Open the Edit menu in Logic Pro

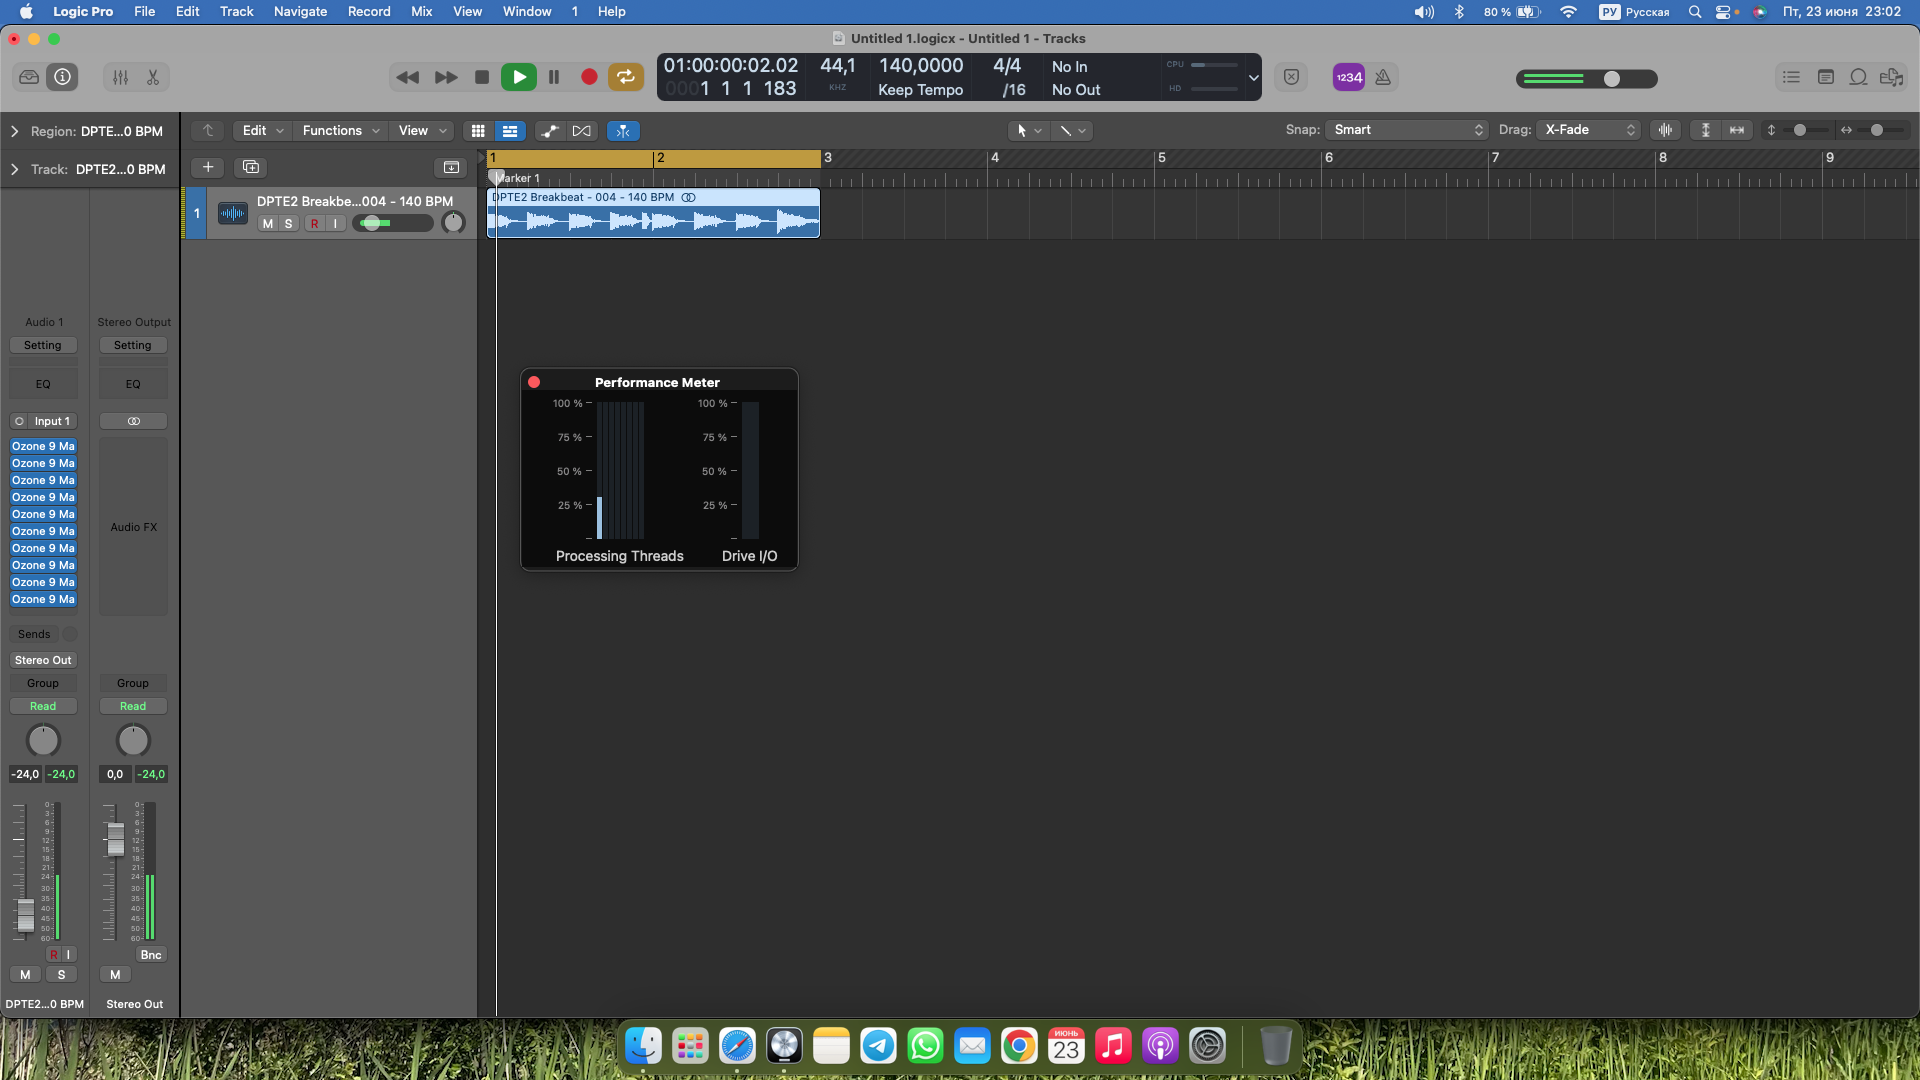click(186, 11)
